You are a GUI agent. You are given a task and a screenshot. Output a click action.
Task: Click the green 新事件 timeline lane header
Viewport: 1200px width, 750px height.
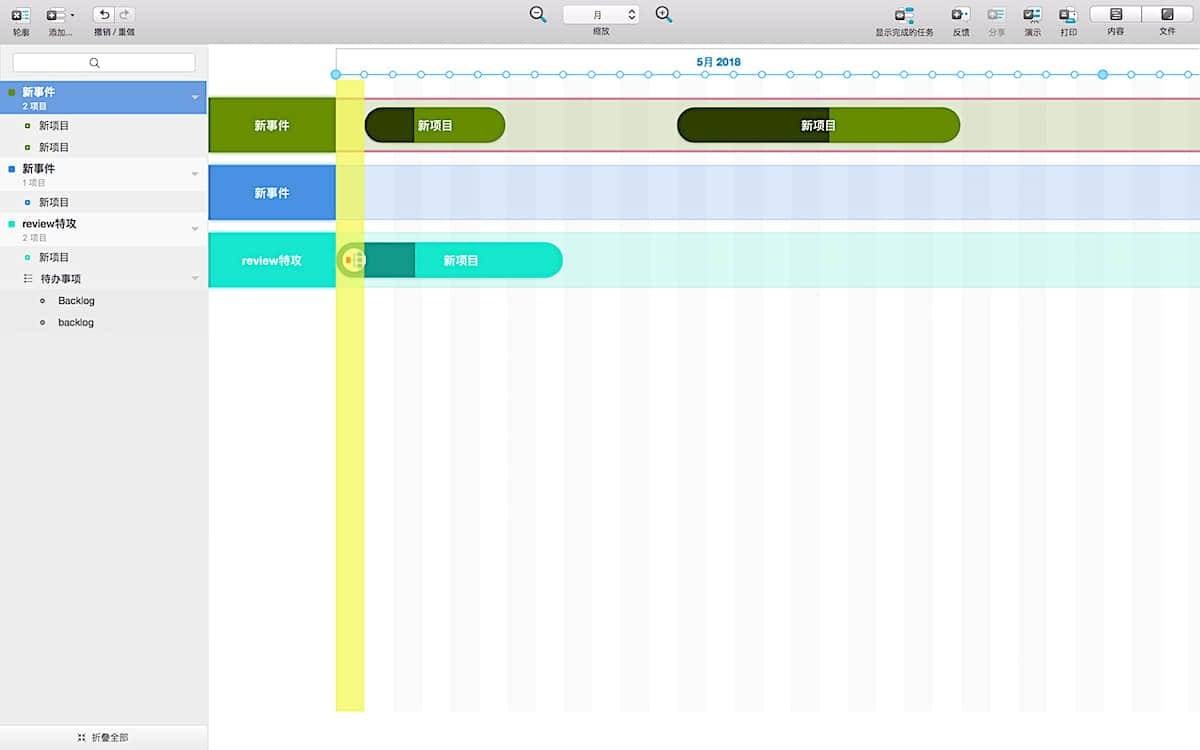tap(272, 126)
